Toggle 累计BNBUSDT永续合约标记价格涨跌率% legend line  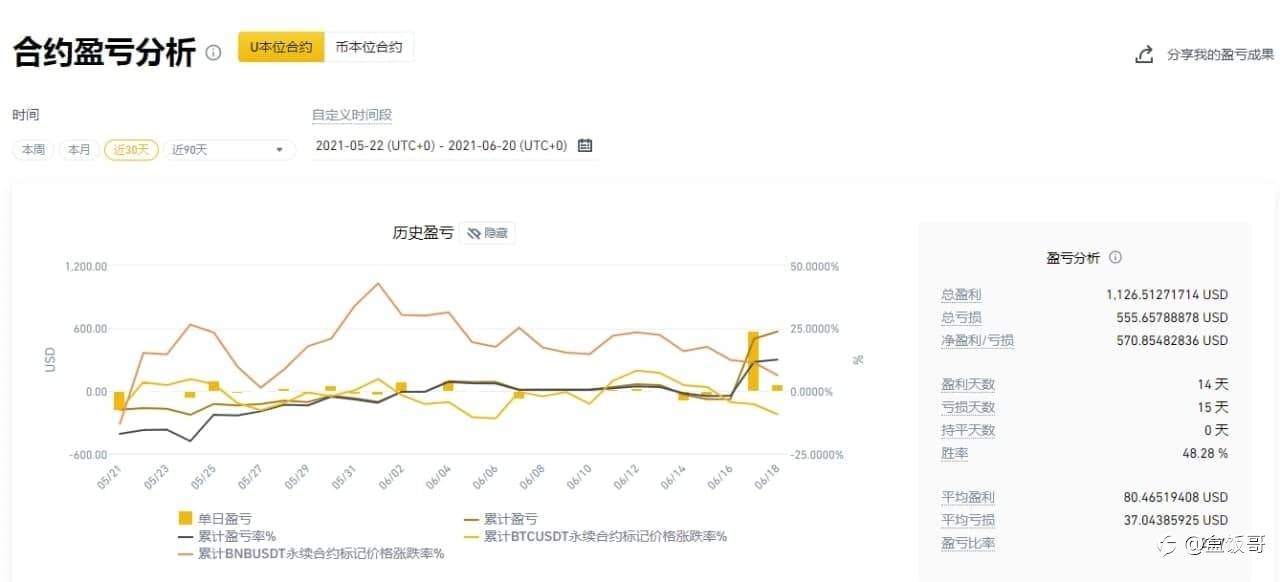point(185,553)
